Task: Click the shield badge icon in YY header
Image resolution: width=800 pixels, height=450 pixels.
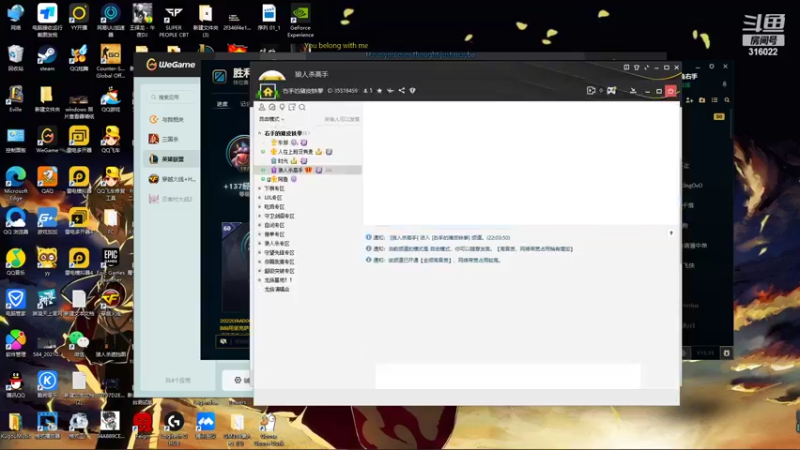Action: click(412, 91)
